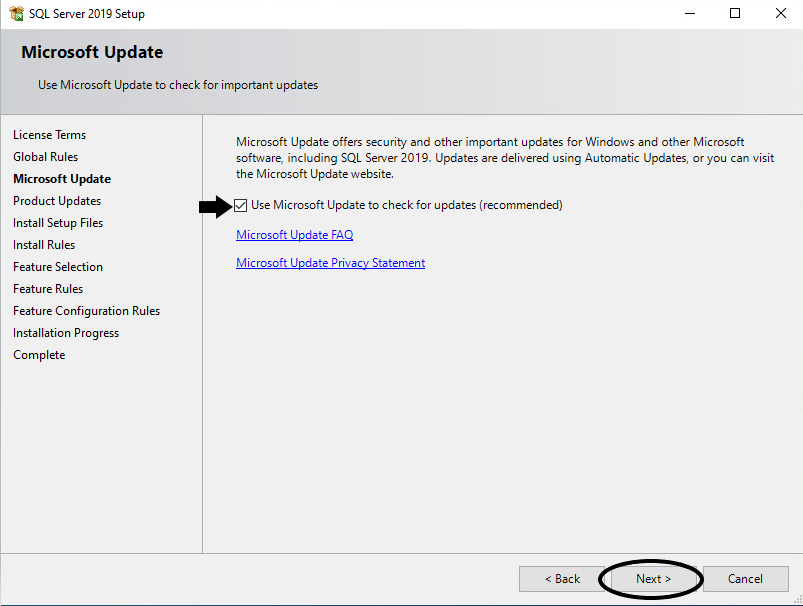803x606 pixels.
Task: Select Global Rules in the step list
Action: point(46,157)
